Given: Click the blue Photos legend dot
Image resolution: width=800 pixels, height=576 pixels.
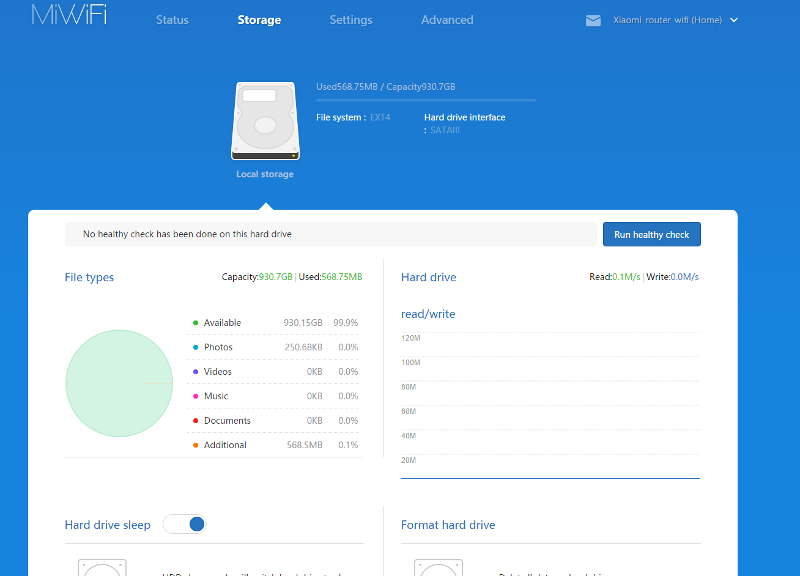Looking at the screenshot, I should (x=195, y=348).
